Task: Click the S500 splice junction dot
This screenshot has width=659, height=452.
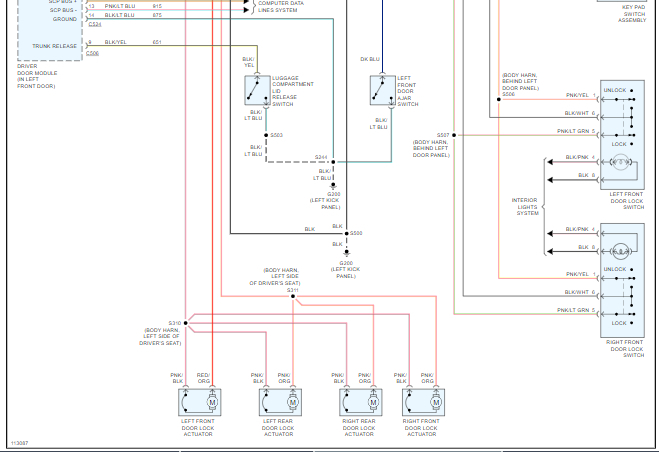Action: (x=347, y=233)
